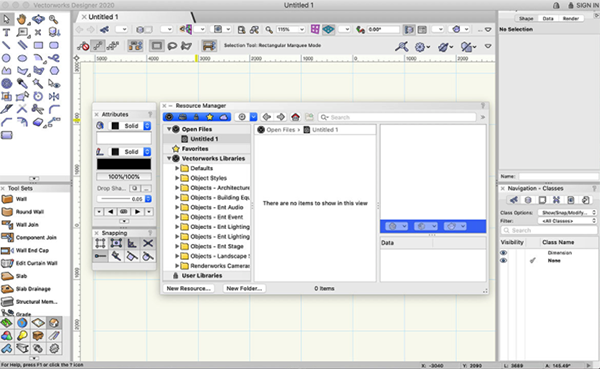
Task: Select the Text tool
Action: pos(7,32)
